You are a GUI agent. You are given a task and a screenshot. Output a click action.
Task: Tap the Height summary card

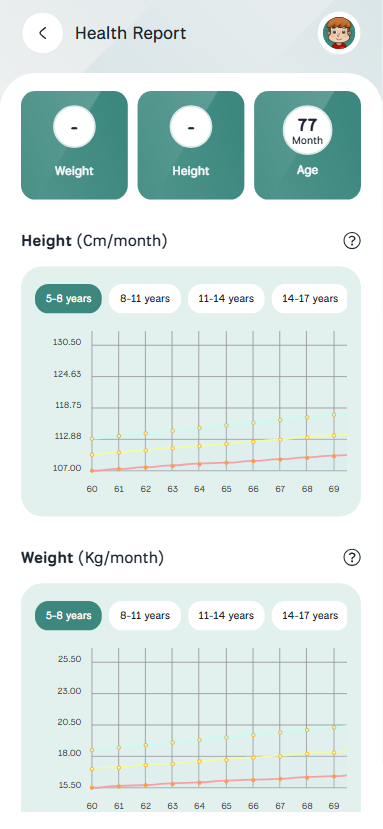click(191, 145)
